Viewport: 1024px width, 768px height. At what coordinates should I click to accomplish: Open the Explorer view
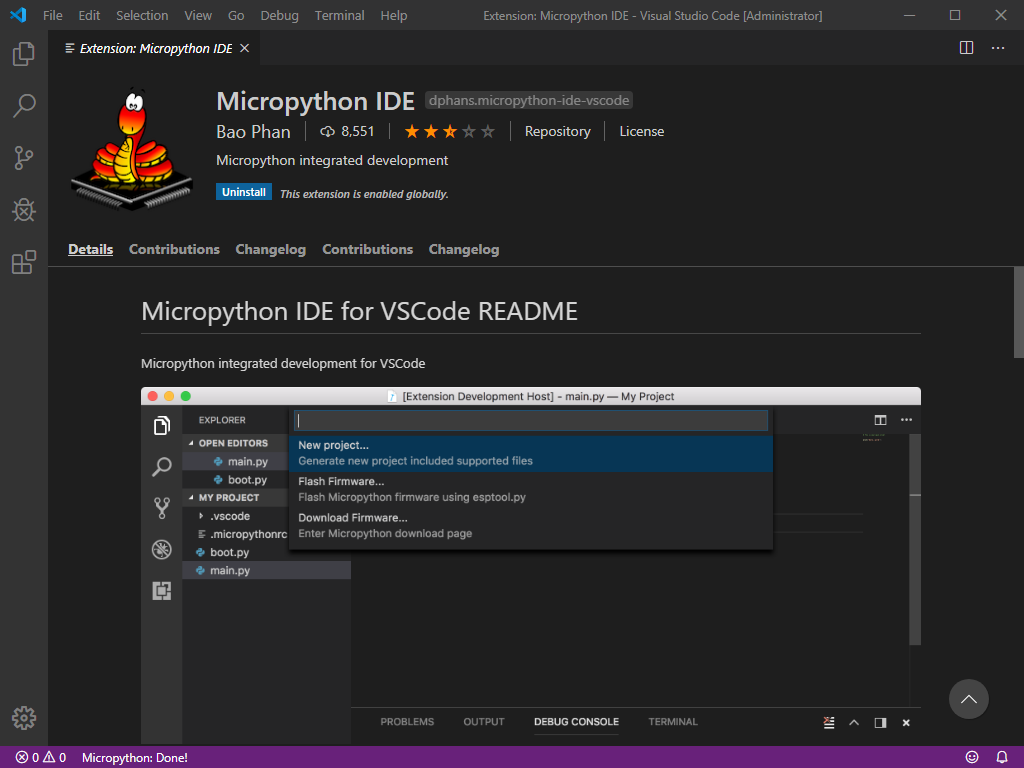tap(24, 54)
